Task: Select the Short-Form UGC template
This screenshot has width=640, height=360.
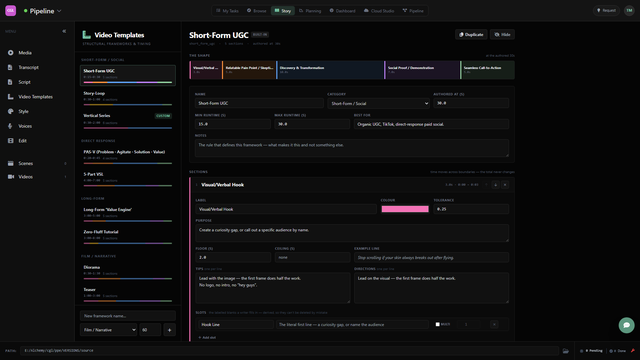Action: [x=128, y=75]
